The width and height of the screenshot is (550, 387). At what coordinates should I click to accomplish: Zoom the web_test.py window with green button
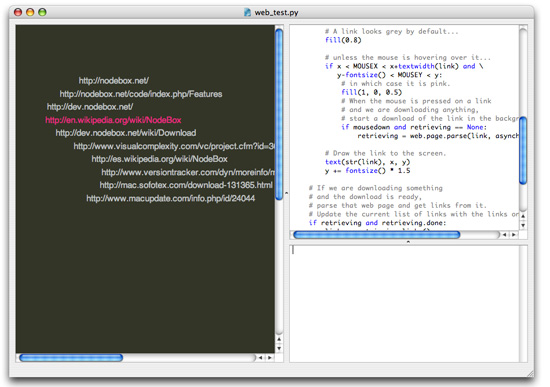(x=42, y=12)
